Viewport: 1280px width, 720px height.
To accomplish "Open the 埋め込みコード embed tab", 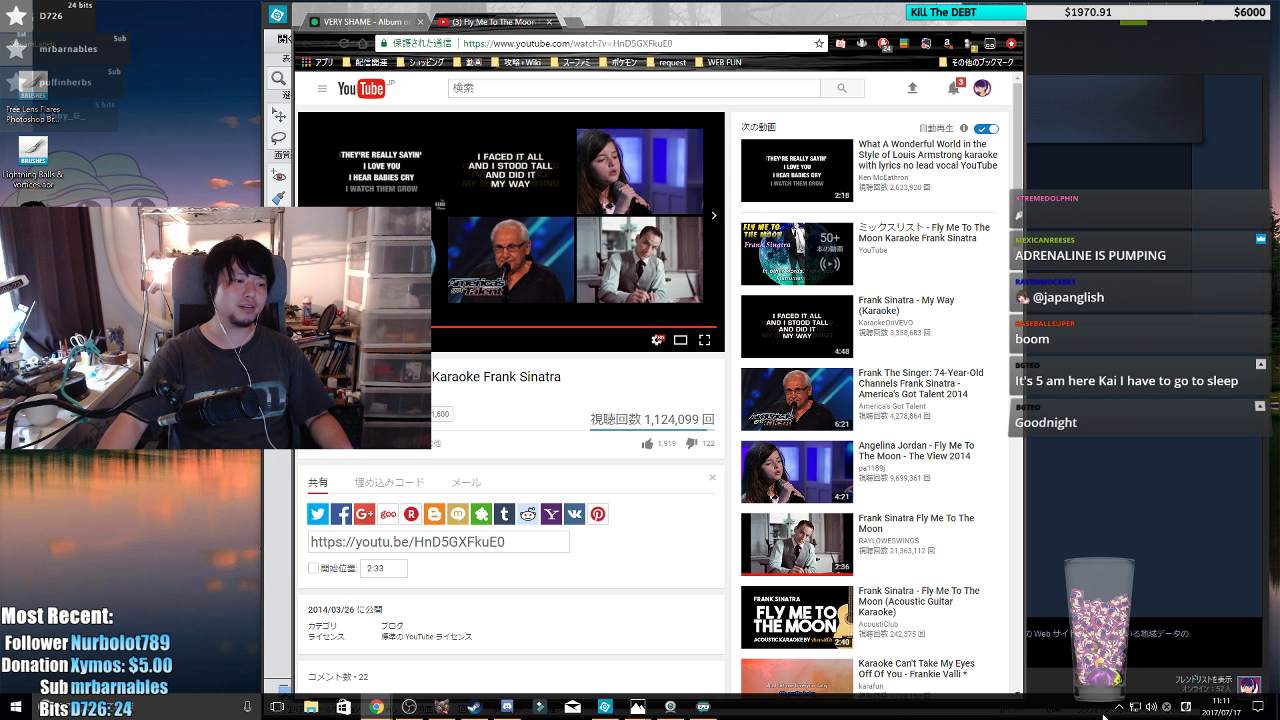I will (x=390, y=483).
